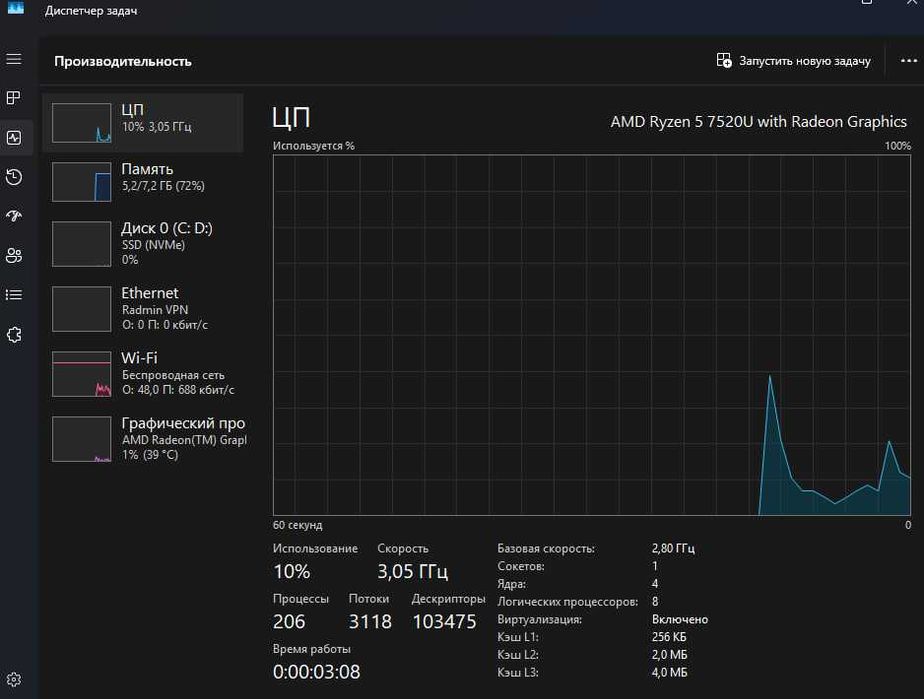The height and width of the screenshot is (699, 924).
Task: Click the Логических процессоров value 8
Action: pos(655,602)
